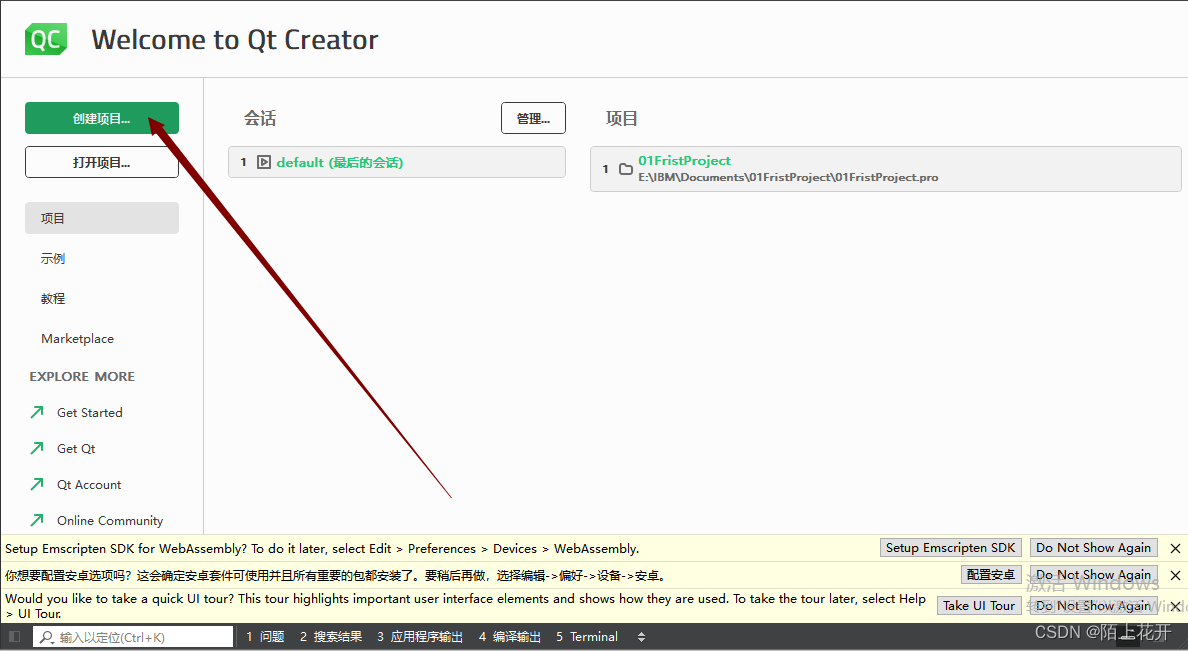
Task: Open the 01FristProject project link
Action: (684, 160)
